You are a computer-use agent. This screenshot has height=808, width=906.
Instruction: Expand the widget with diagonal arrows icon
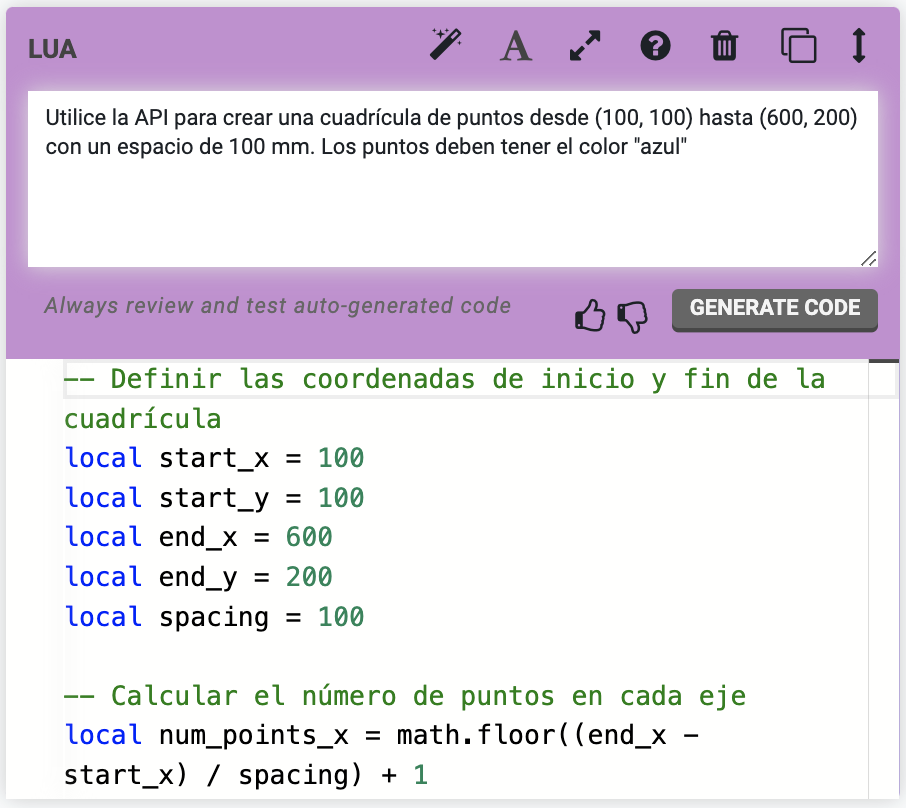click(585, 46)
